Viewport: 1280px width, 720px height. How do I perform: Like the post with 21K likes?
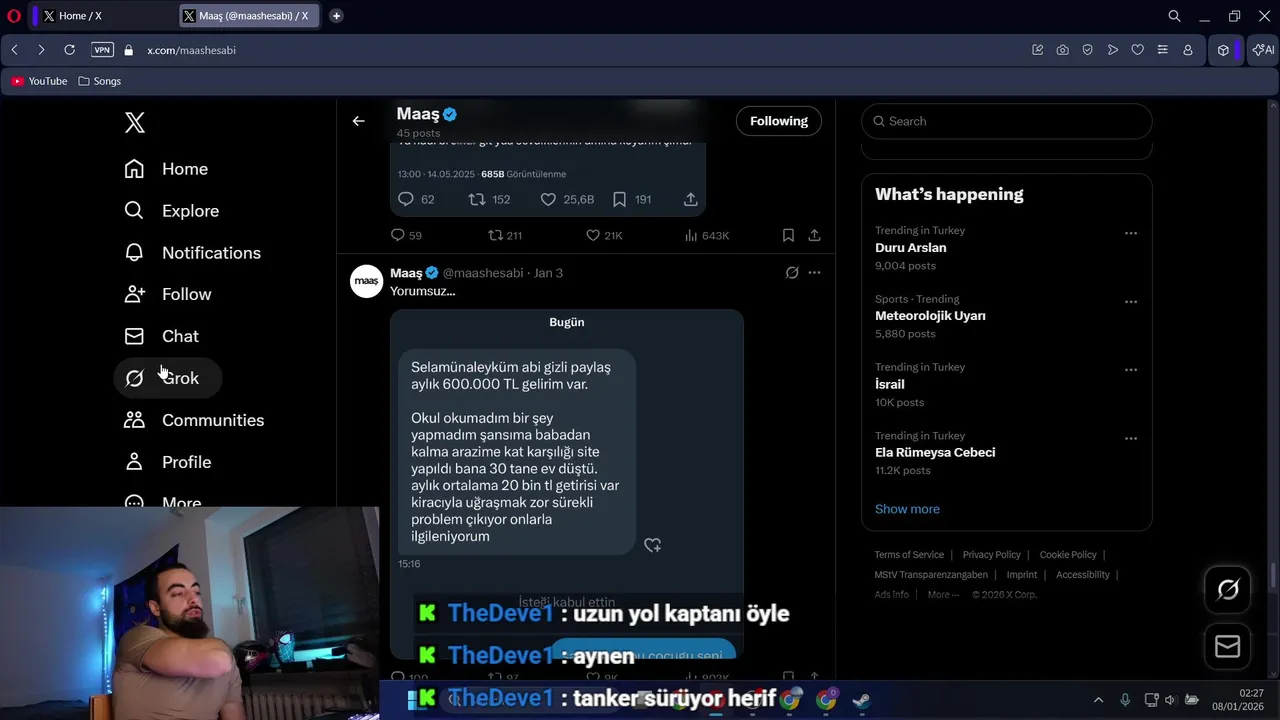tap(604, 235)
